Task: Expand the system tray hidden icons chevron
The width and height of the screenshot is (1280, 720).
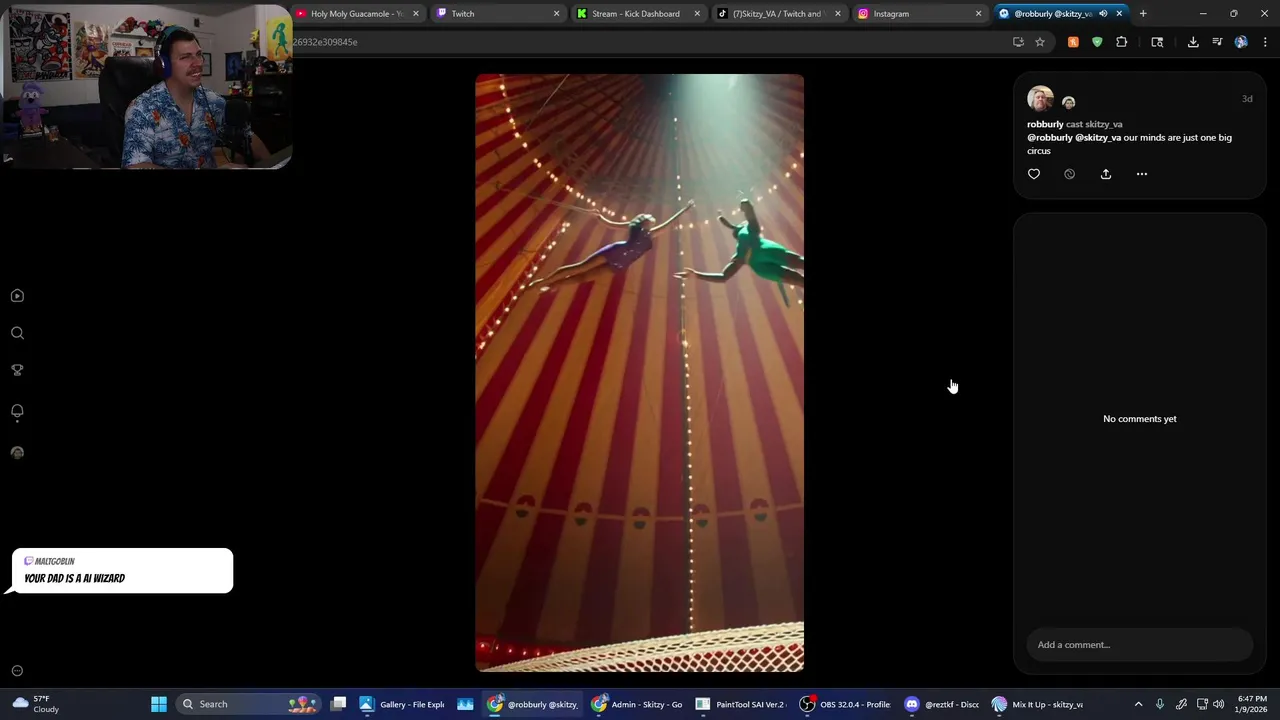Action: click(x=1138, y=704)
